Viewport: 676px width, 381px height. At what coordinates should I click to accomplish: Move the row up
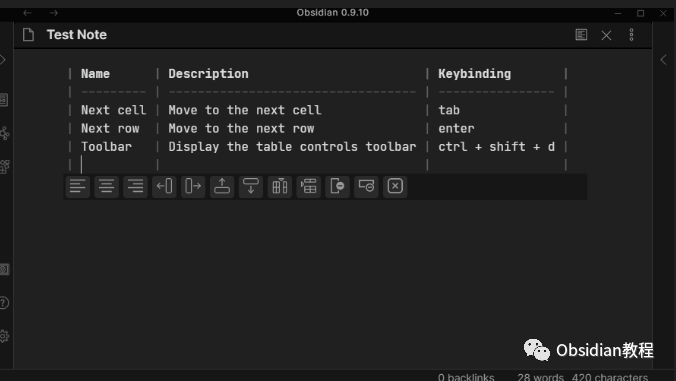pos(222,186)
